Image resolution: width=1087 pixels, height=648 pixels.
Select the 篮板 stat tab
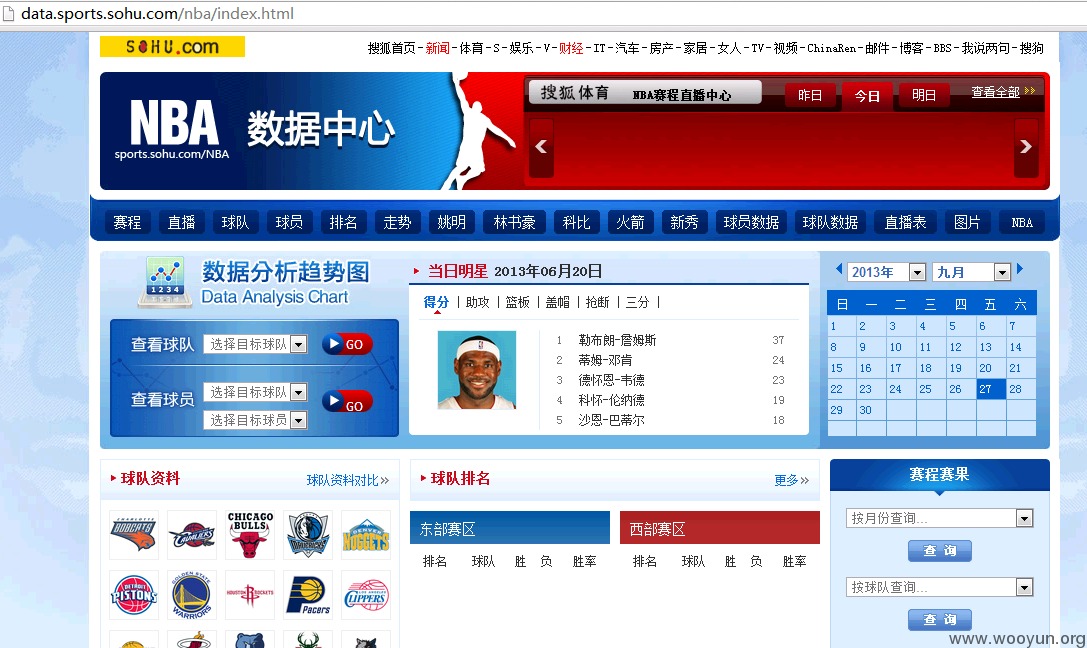pos(517,302)
